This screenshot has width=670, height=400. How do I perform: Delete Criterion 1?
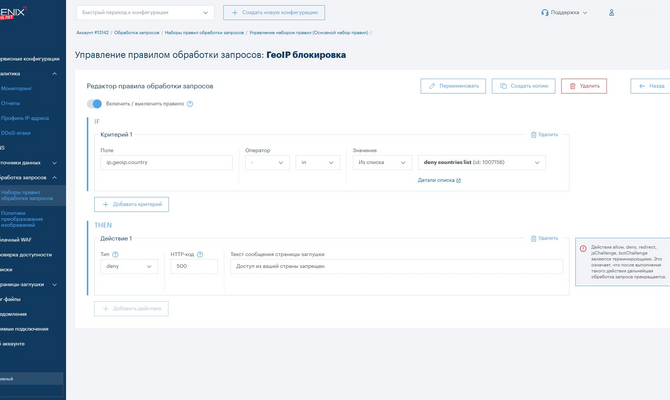(544, 135)
